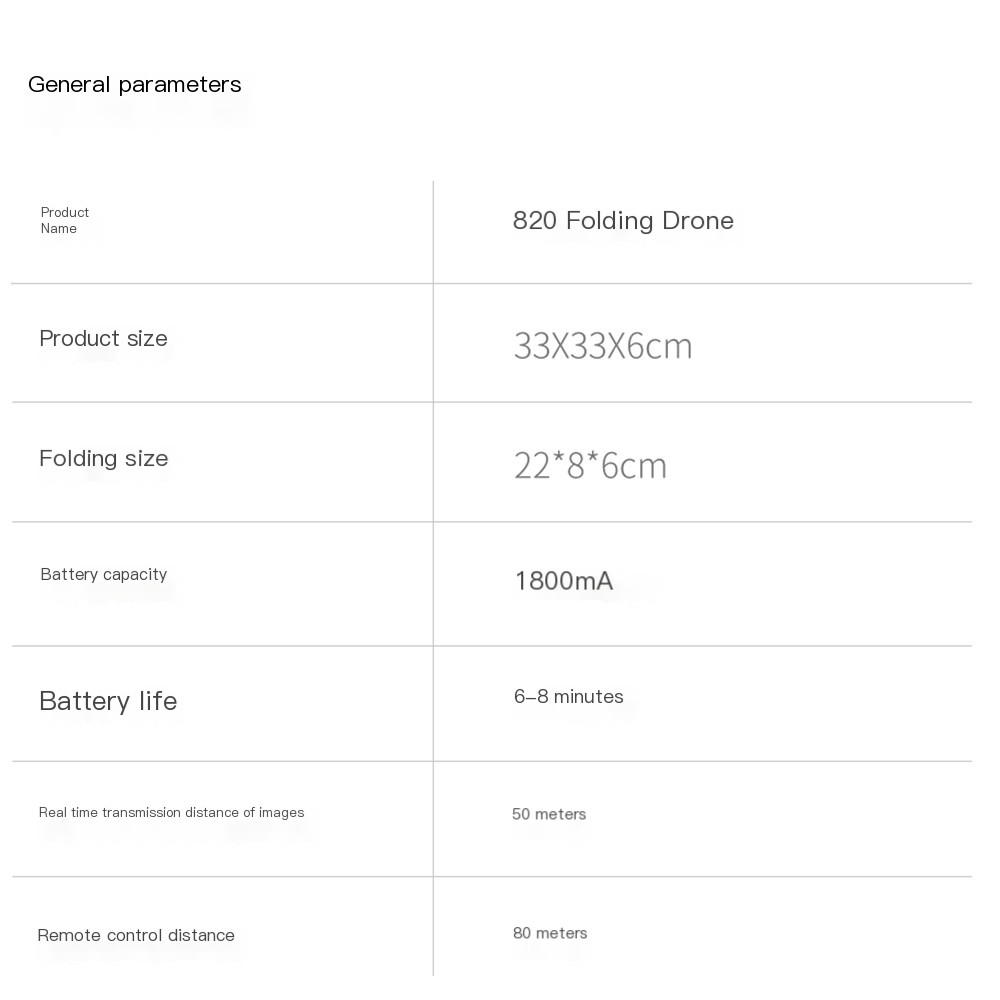Select the 6–8 minutes value
The height and width of the screenshot is (1000, 1000).
coord(568,696)
